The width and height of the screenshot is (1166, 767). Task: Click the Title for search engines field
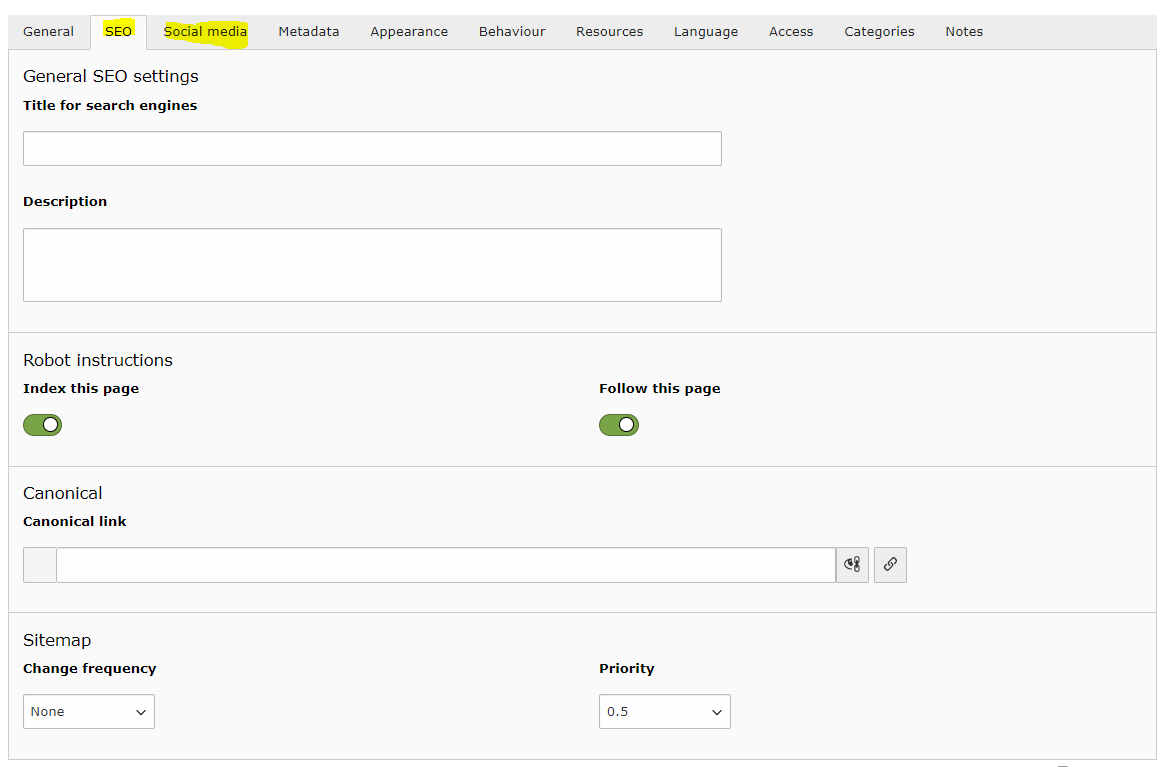(372, 149)
